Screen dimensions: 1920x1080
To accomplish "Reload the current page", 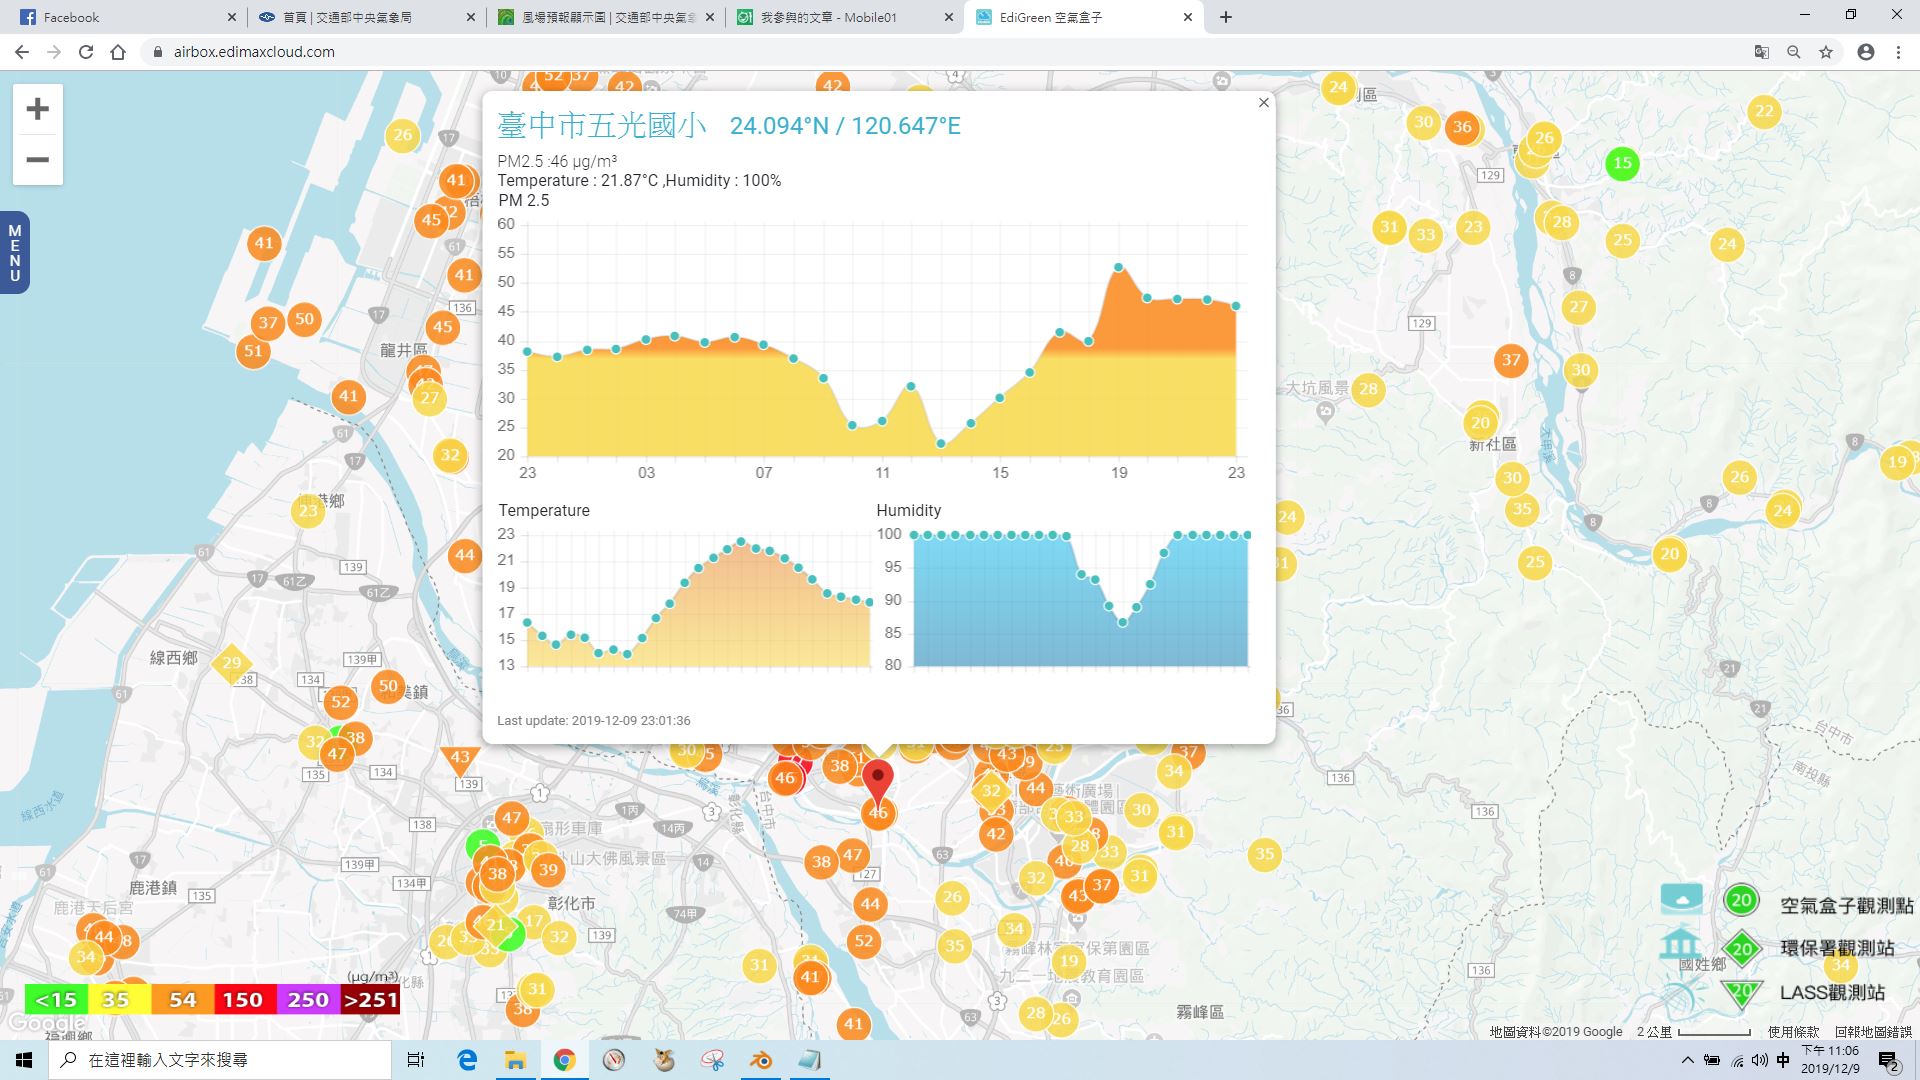I will tap(86, 52).
